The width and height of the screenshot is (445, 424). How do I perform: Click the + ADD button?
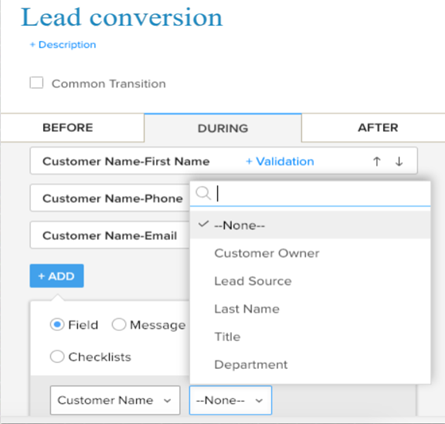(57, 276)
